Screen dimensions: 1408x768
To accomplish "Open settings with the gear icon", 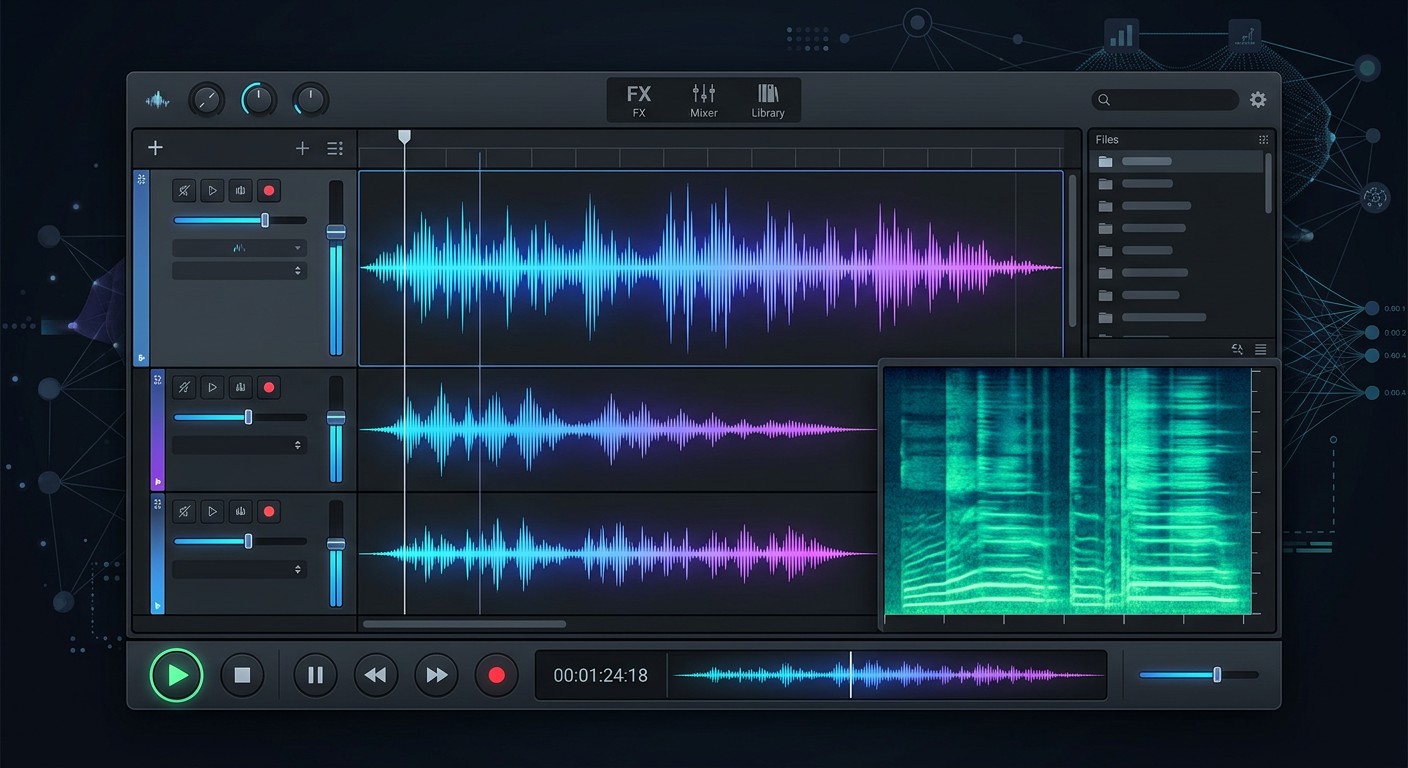I will (1258, 100).
